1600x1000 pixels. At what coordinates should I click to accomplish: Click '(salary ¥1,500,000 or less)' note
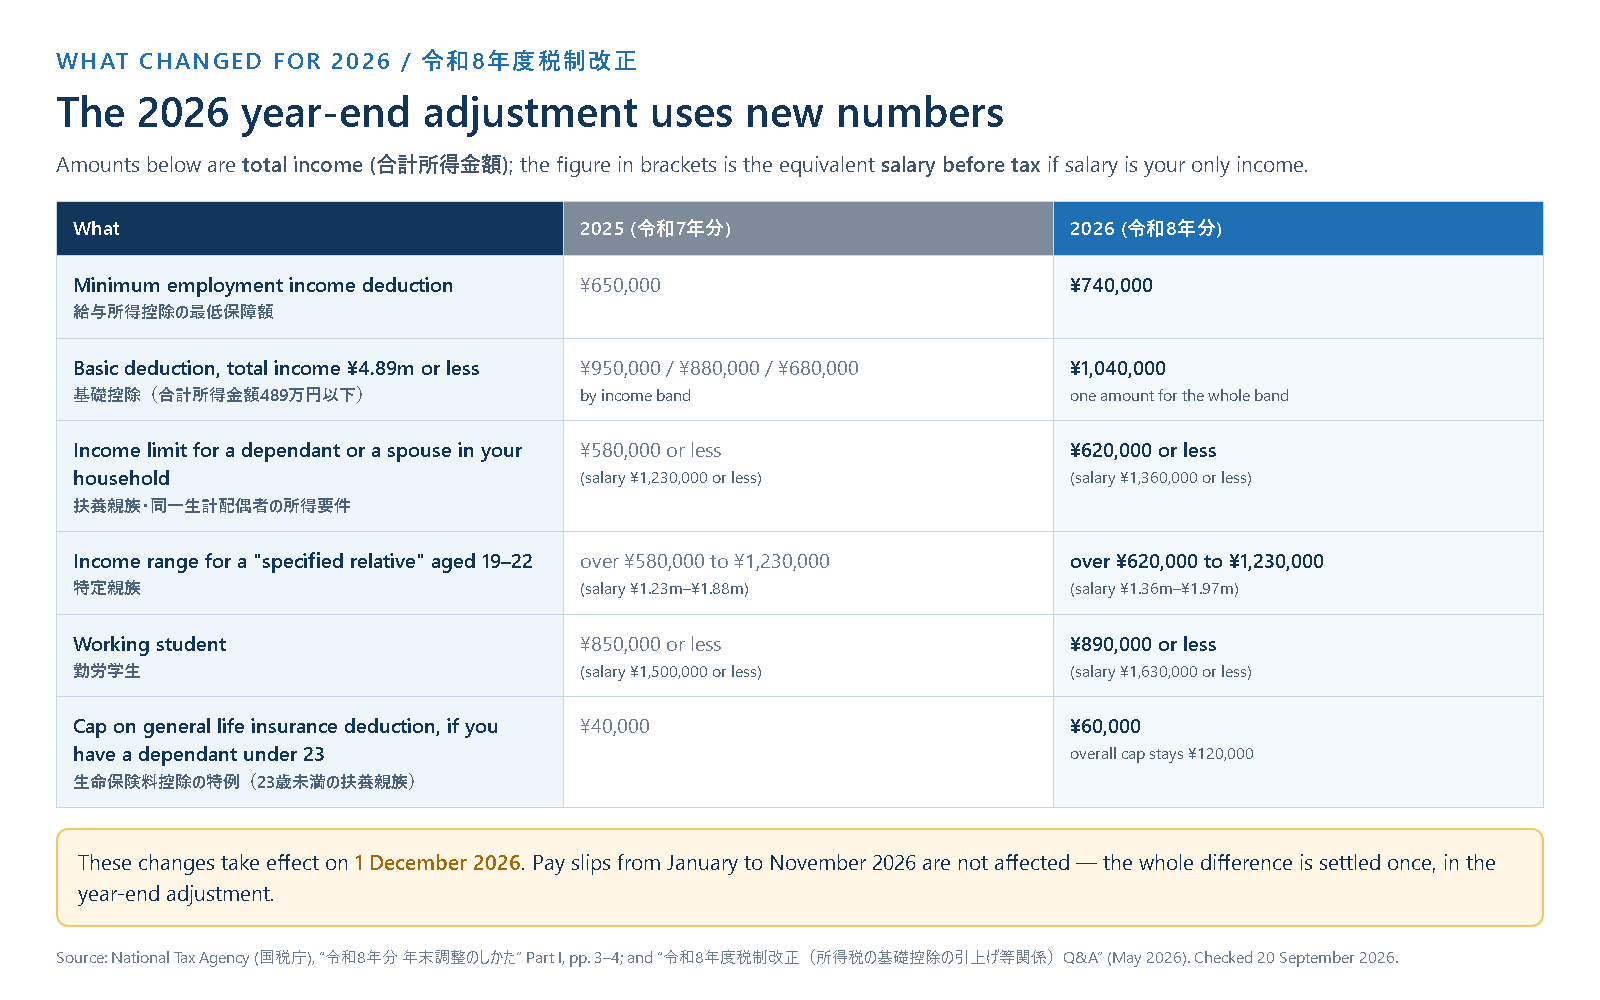pos(671,672)
